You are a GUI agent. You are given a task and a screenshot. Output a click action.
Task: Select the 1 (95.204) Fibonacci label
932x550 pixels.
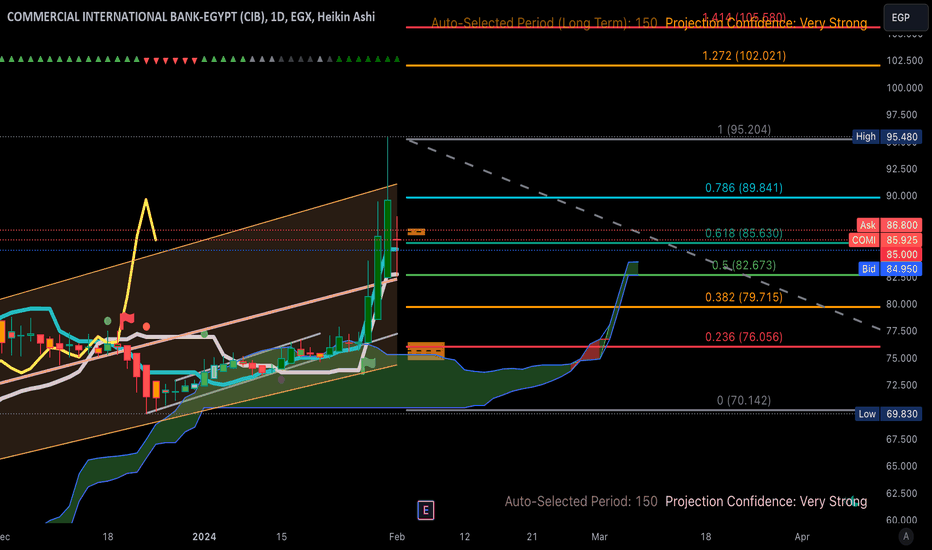click(x=744, y=130)
